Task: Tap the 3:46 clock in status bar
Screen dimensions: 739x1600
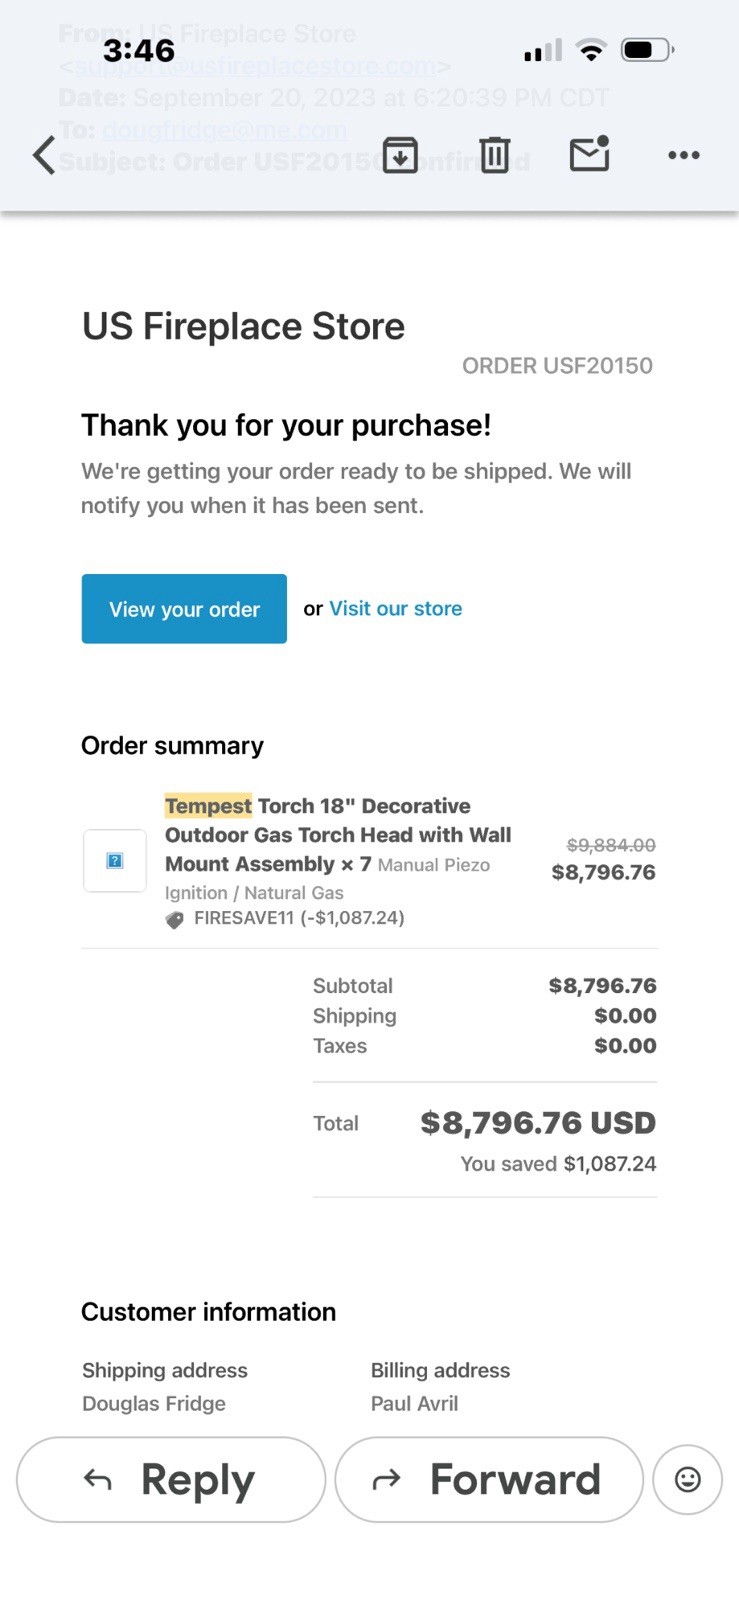Action: [139, 50]
